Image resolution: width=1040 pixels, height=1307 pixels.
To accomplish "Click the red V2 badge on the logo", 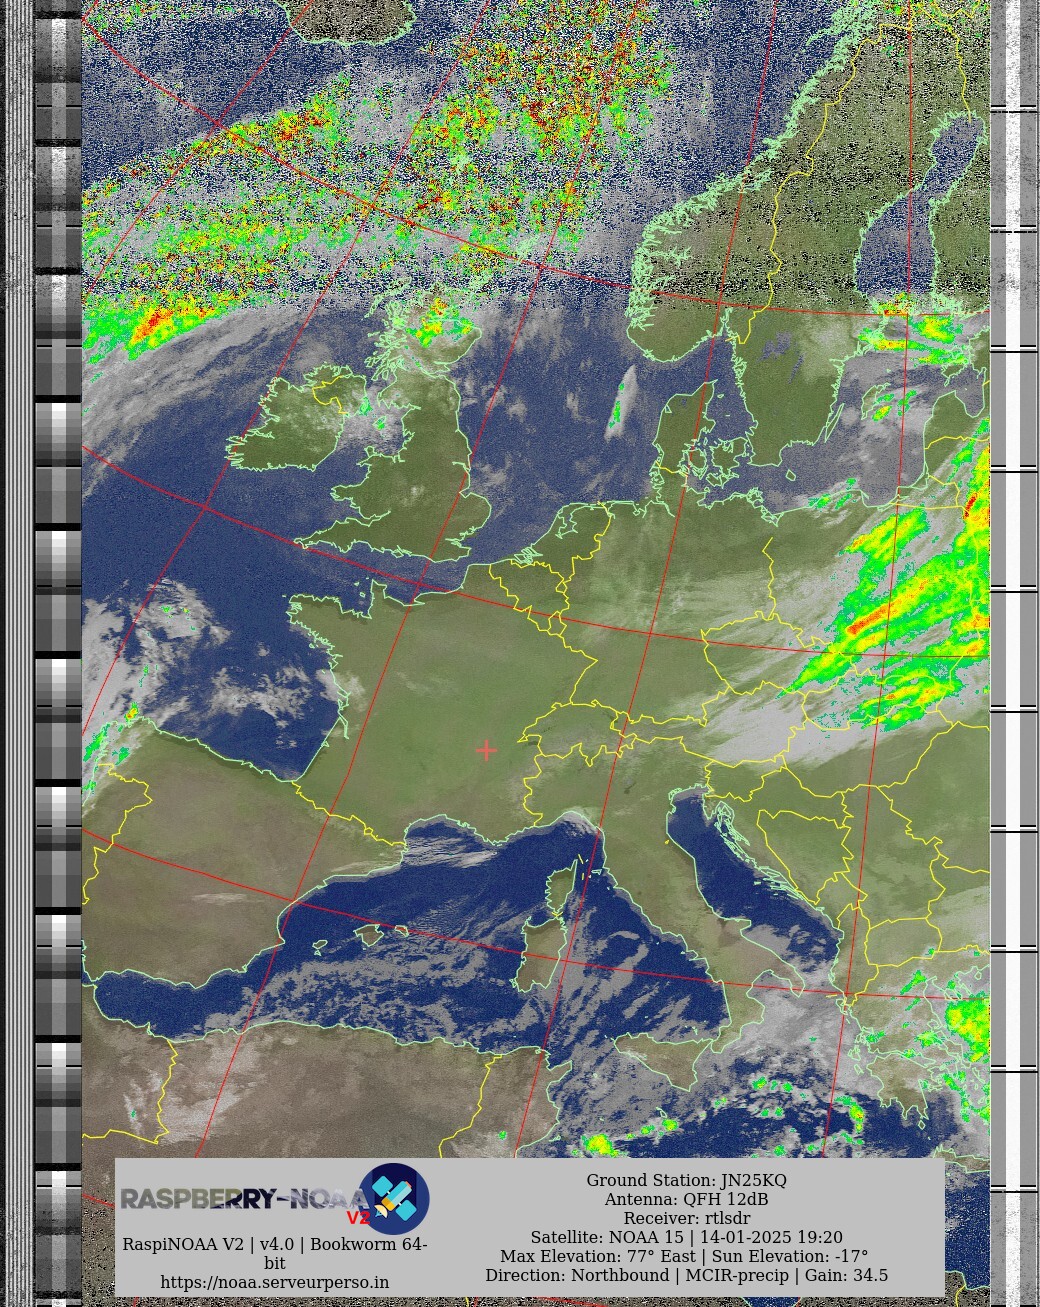I will pyautogui.click(x=358, y=1218).
